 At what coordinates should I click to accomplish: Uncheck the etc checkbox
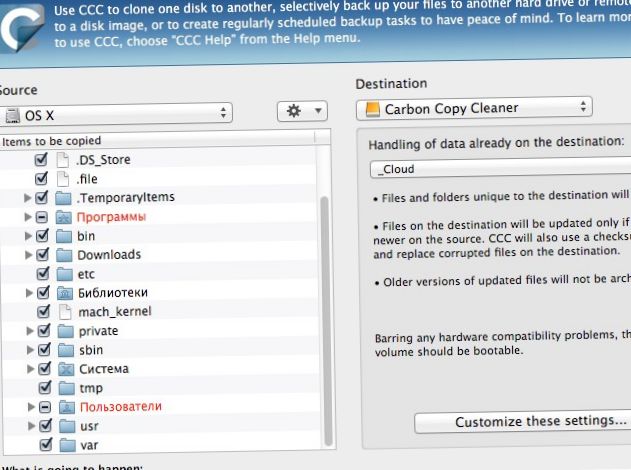point(43,274)
